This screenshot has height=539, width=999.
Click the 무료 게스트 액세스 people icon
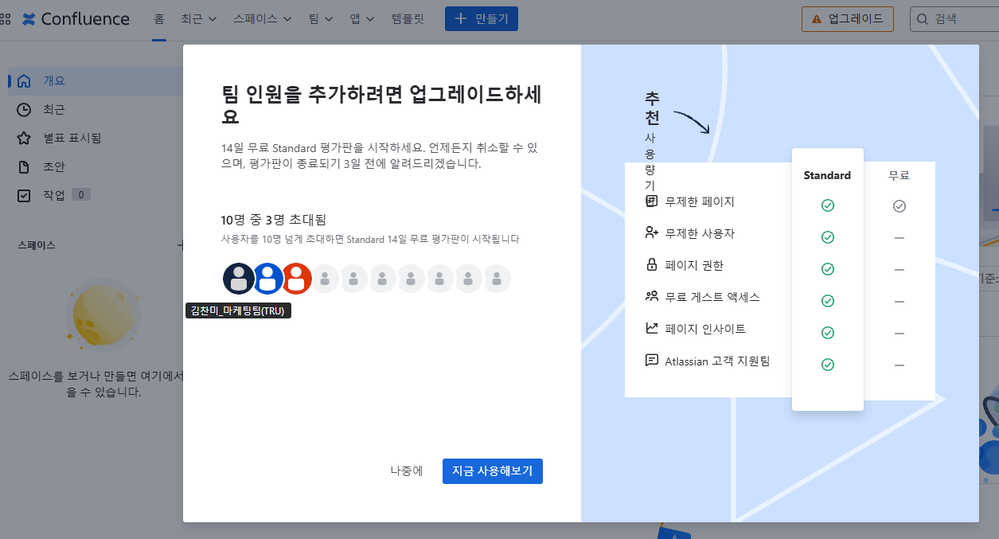tap(651, 296)
